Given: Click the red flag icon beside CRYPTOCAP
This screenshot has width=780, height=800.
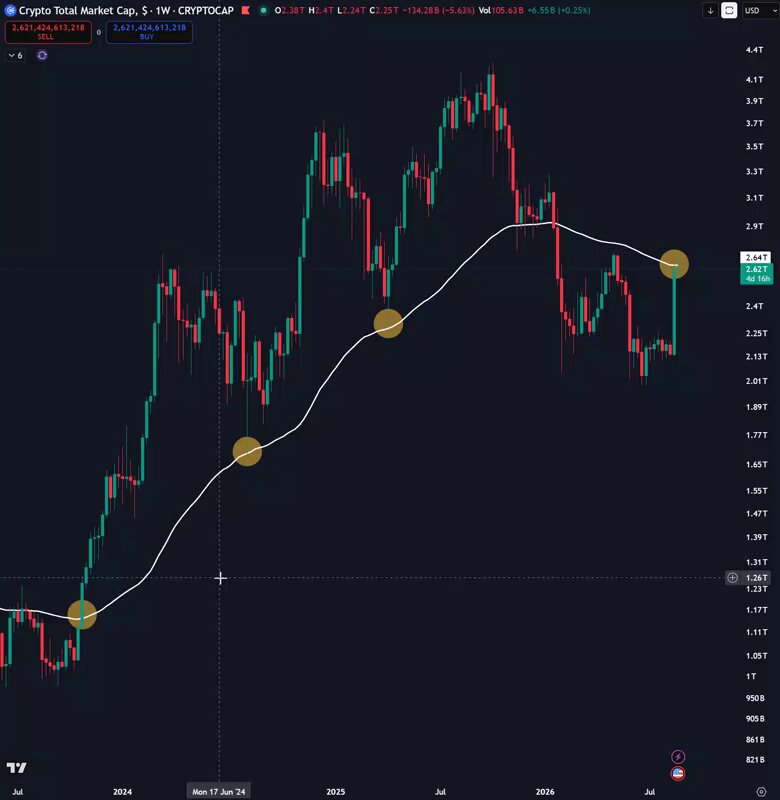Looking at the screenshot, I should [x=246, y=10].
